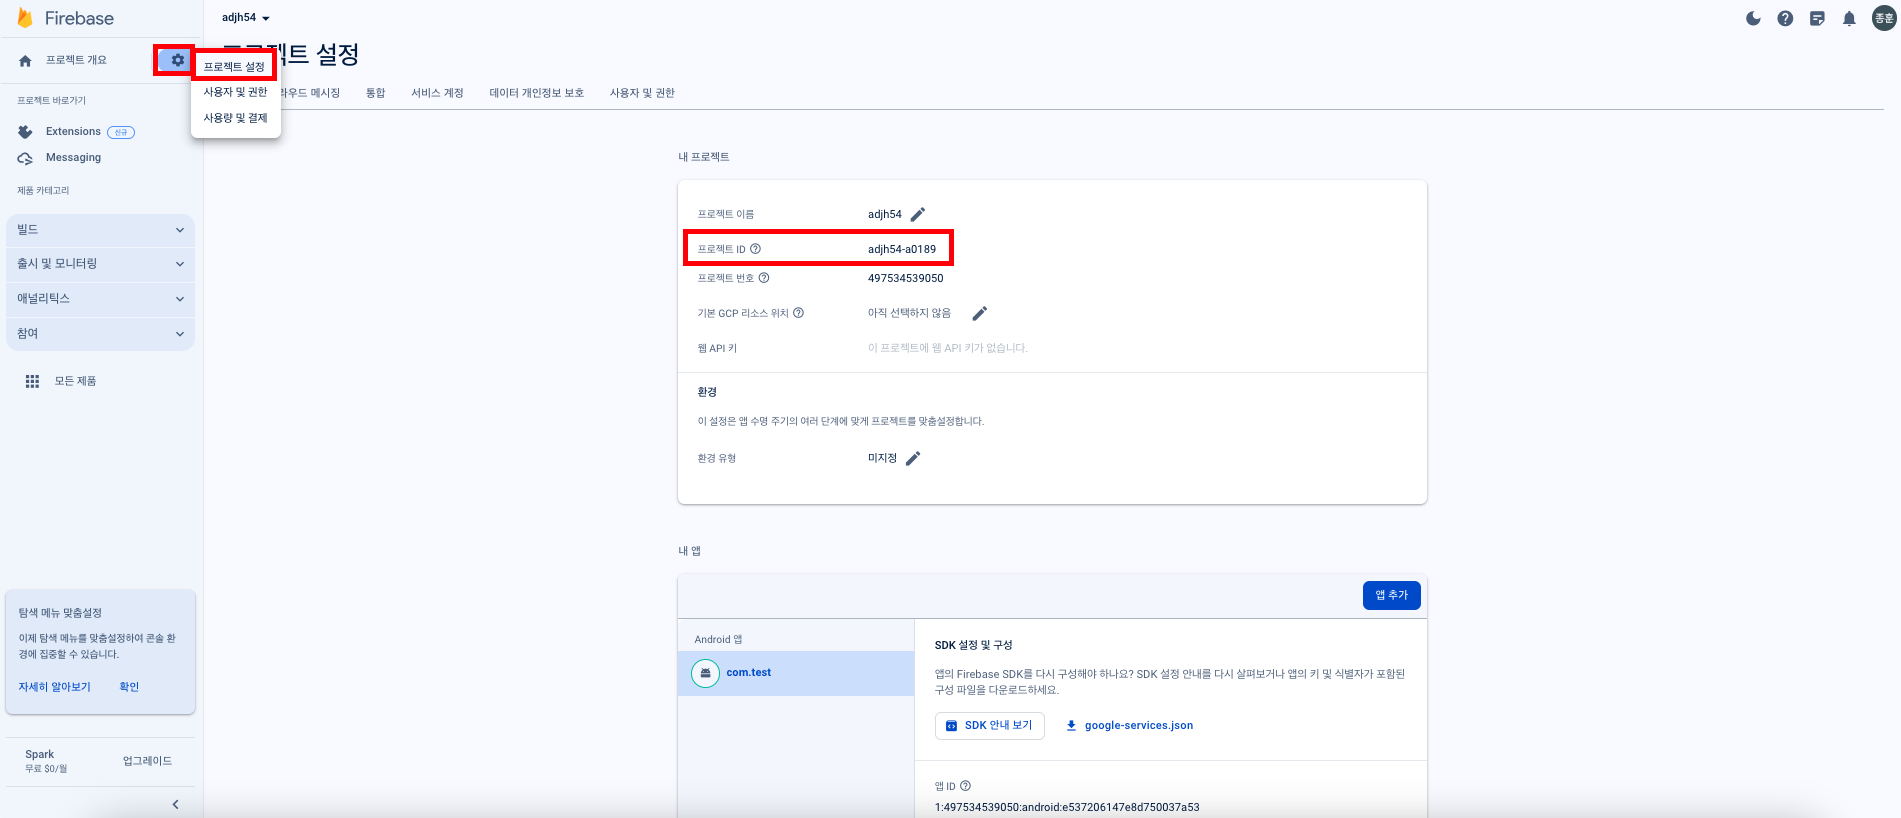Screen dimensions: 1901x818
Task: Click the 업그레이드 button
Action: [x=147, y=761]
